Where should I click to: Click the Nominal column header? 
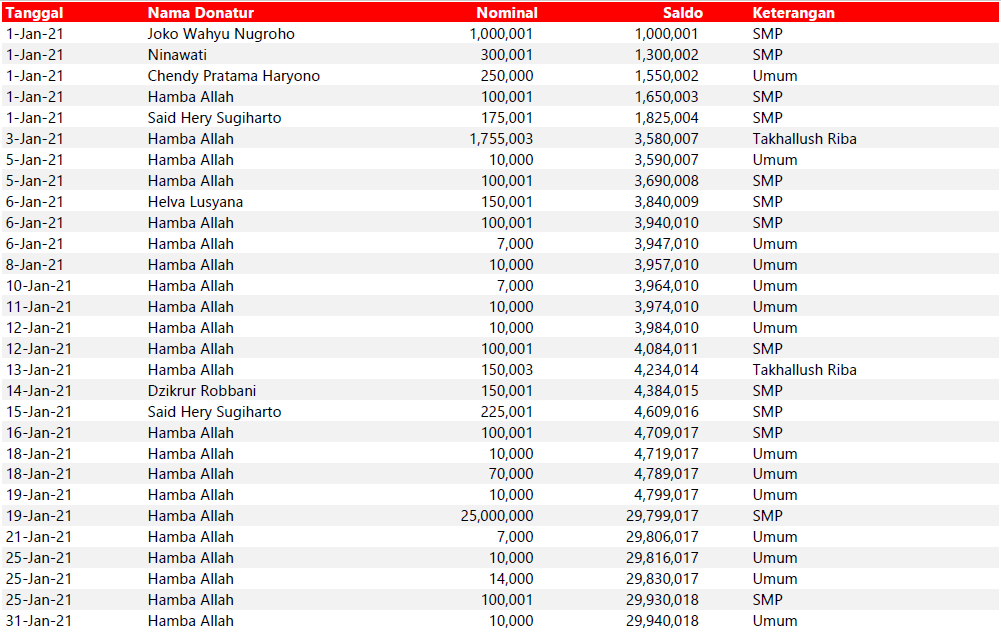(506, 13)
